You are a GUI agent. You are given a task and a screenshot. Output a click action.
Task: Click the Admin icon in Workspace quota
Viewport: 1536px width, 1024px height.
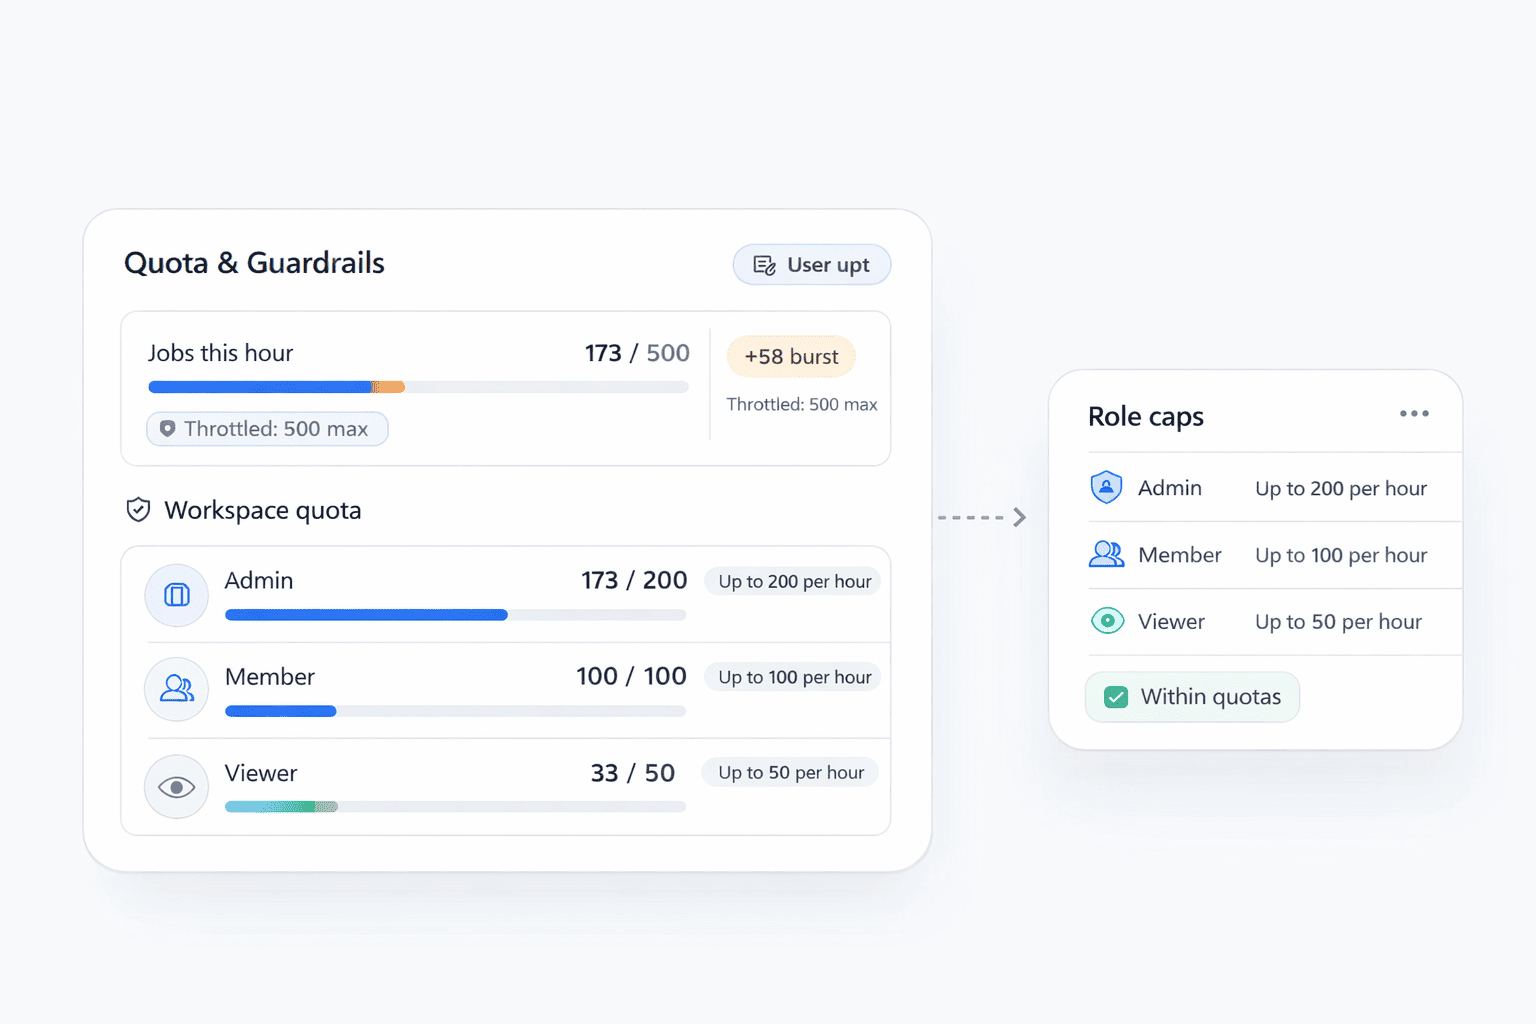pos(177,595)
